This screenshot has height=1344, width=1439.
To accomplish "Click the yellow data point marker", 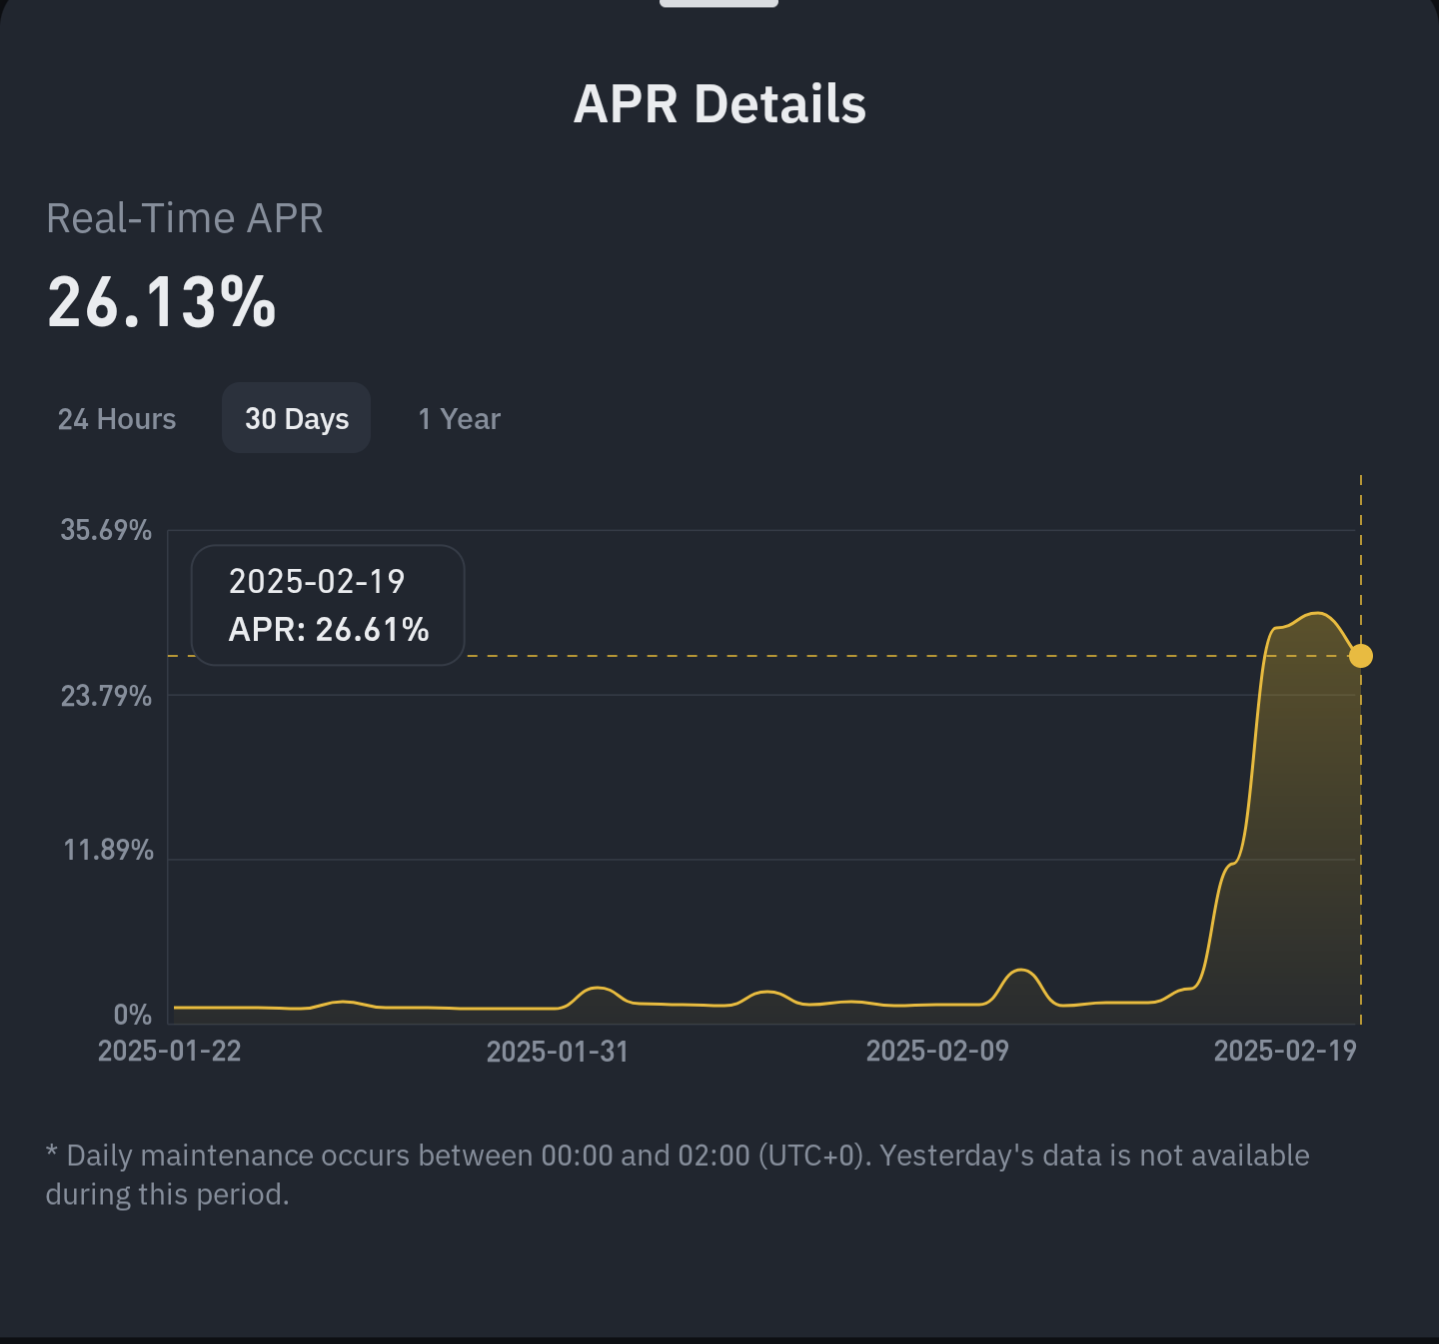I will click(1360, 656).
